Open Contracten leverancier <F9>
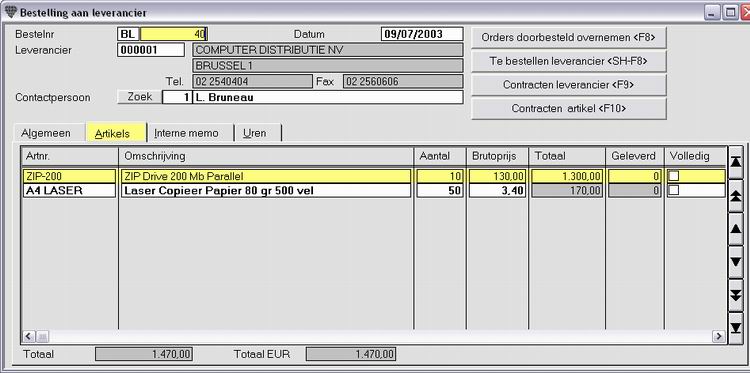Viewport: 750px width, 373px height. pyautogui.click(x=569, y=85)
